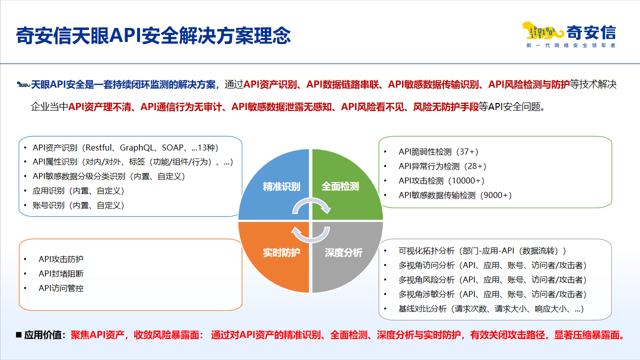Click bullet 账号识别 (内置、自定义)
The image size is (640, 360).
point(78,205)
